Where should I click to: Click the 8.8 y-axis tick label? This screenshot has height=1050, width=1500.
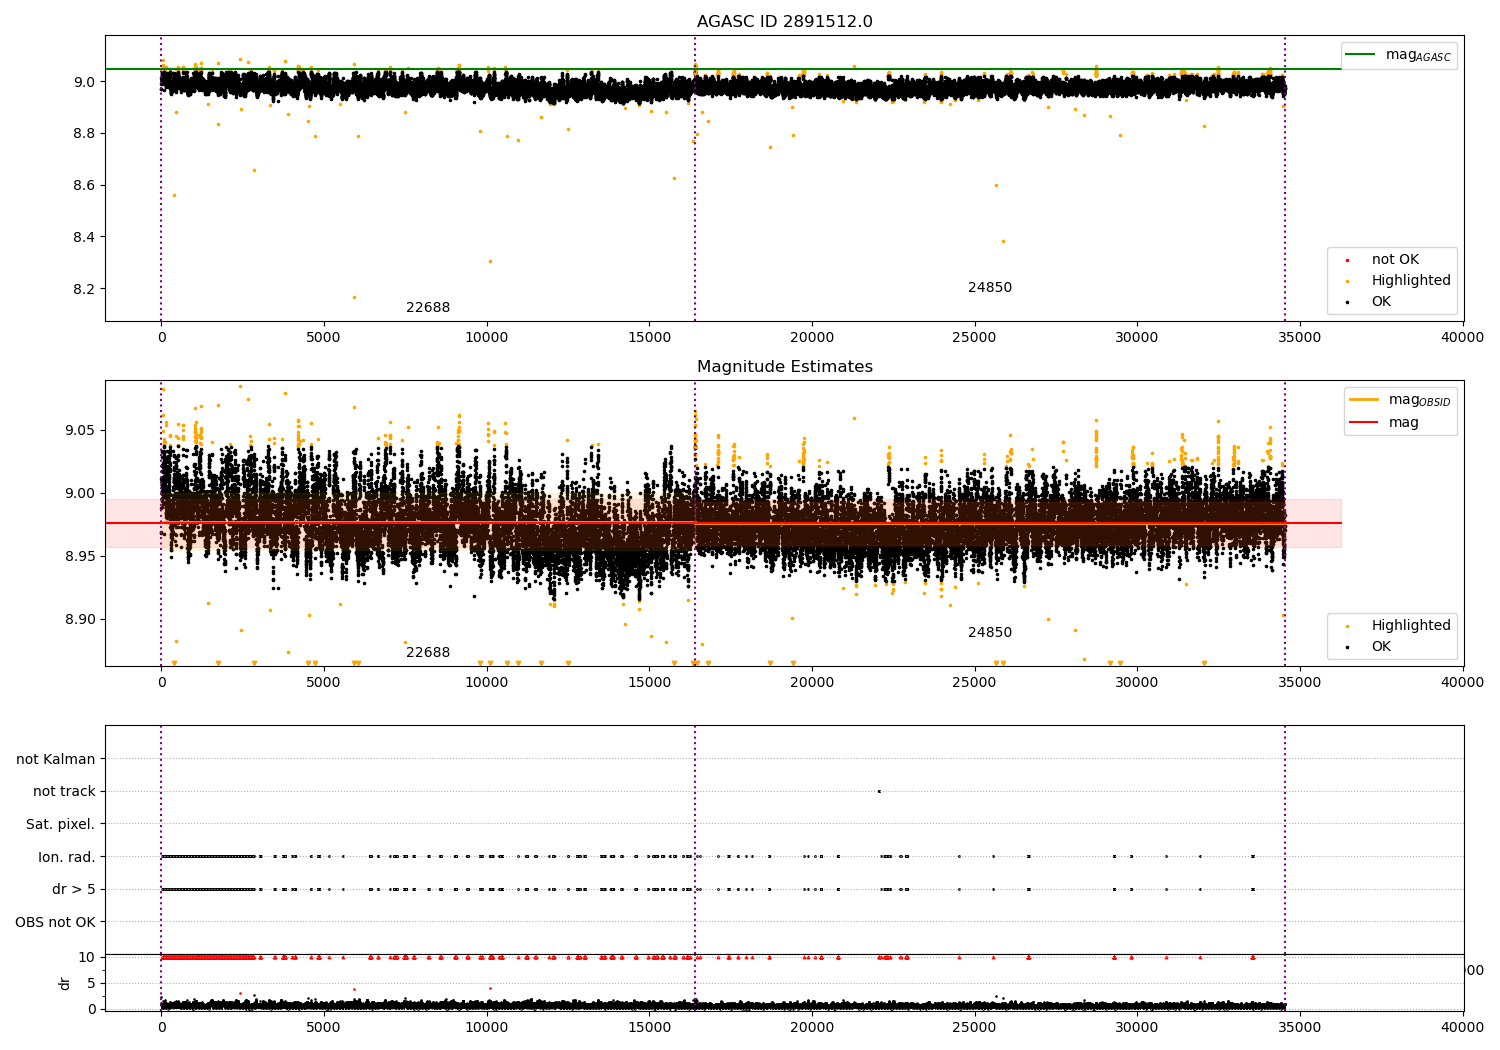click(84, 133)
